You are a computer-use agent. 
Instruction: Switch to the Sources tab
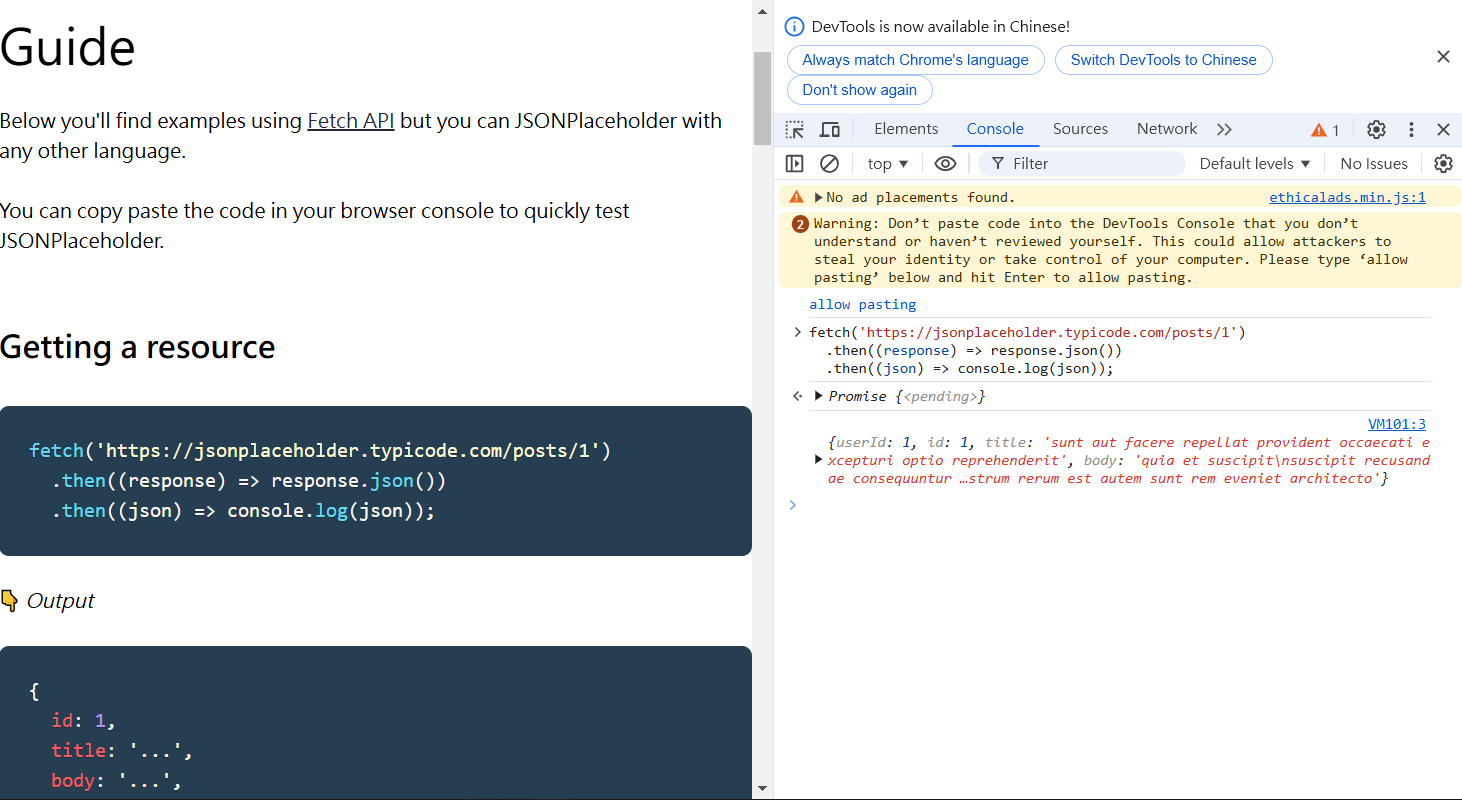point(1080,129)
